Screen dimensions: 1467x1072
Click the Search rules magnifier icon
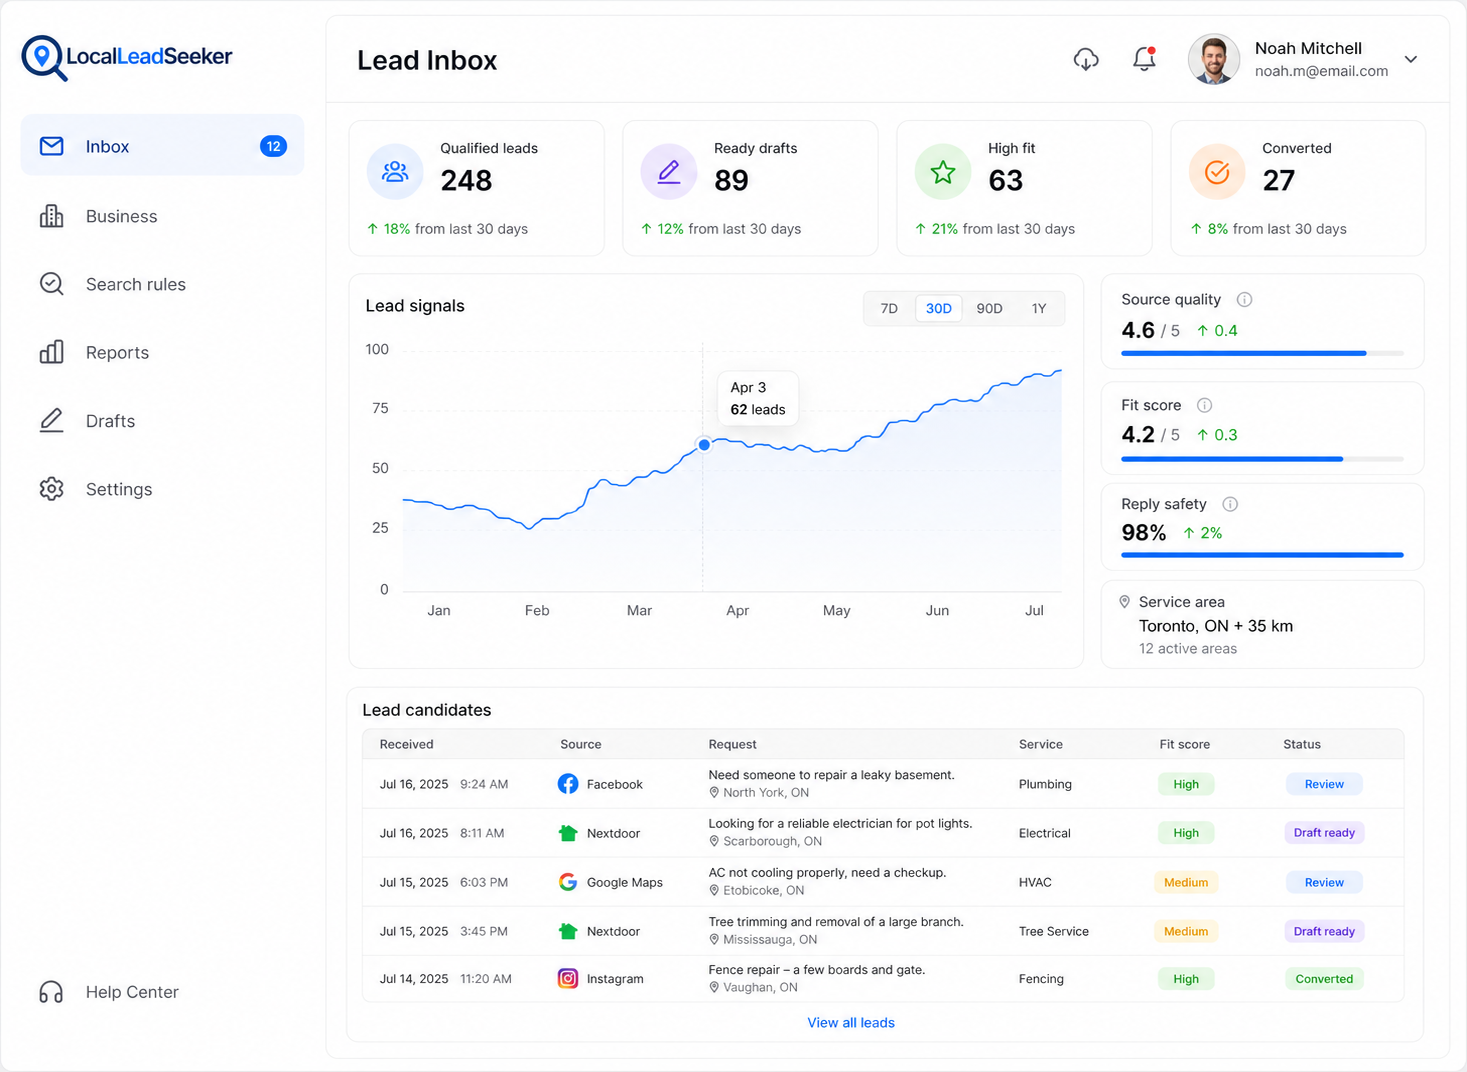tap(52, 284)
